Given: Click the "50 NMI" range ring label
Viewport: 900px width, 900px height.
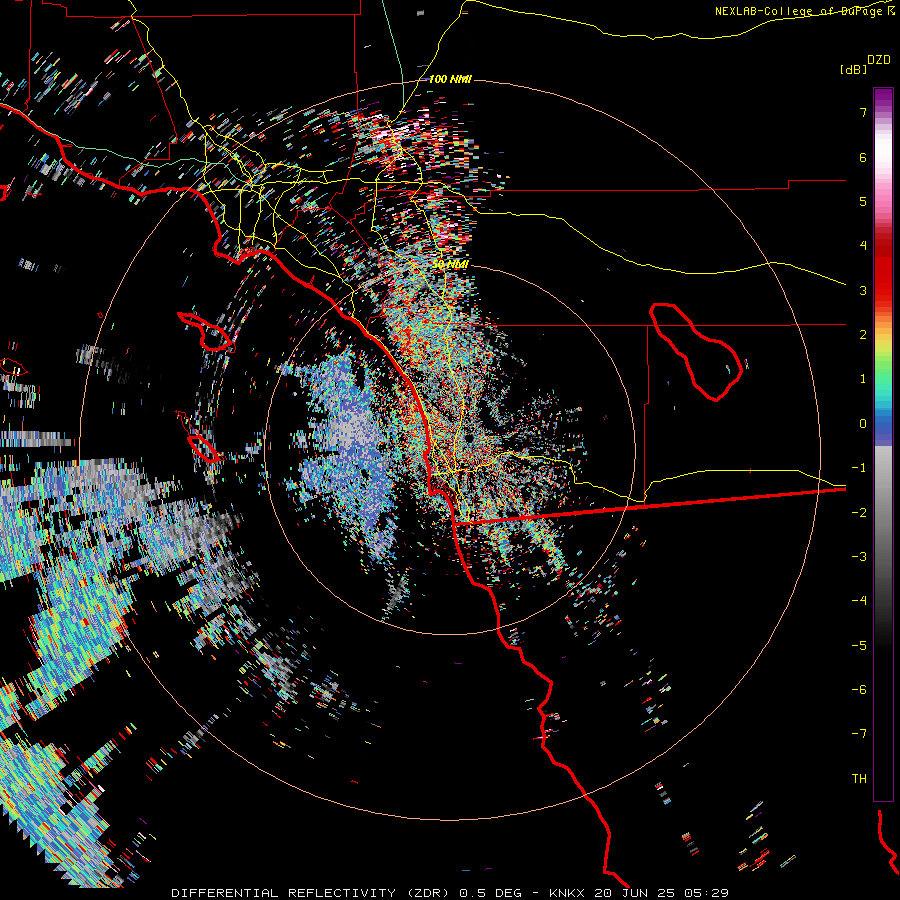Looking at the screenshot, I should (451, 265).
